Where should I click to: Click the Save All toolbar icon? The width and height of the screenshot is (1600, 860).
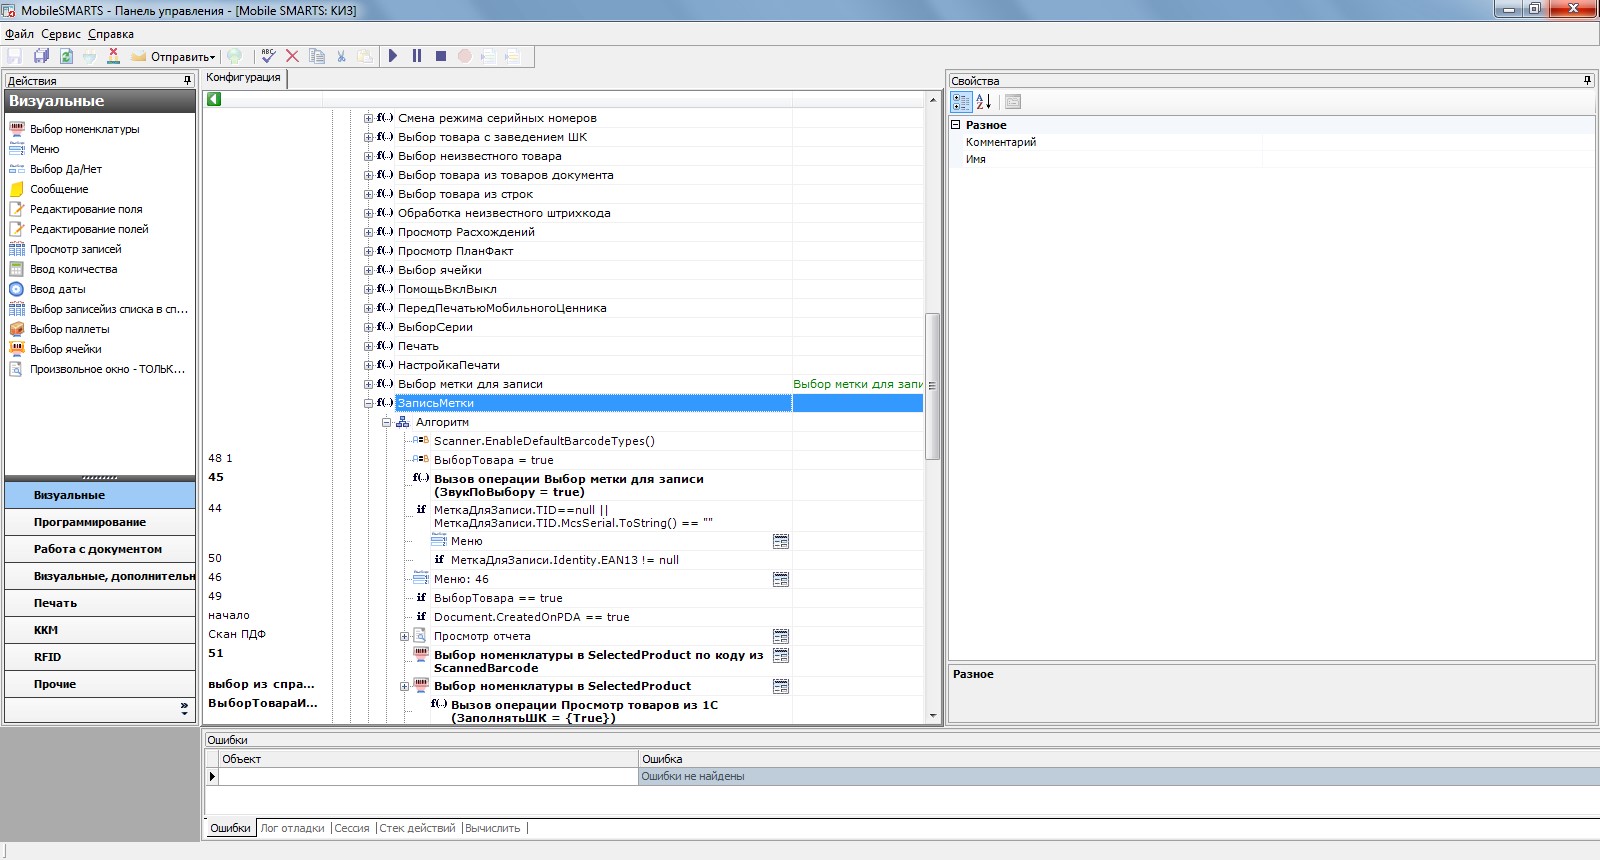(x=41, y=56)
